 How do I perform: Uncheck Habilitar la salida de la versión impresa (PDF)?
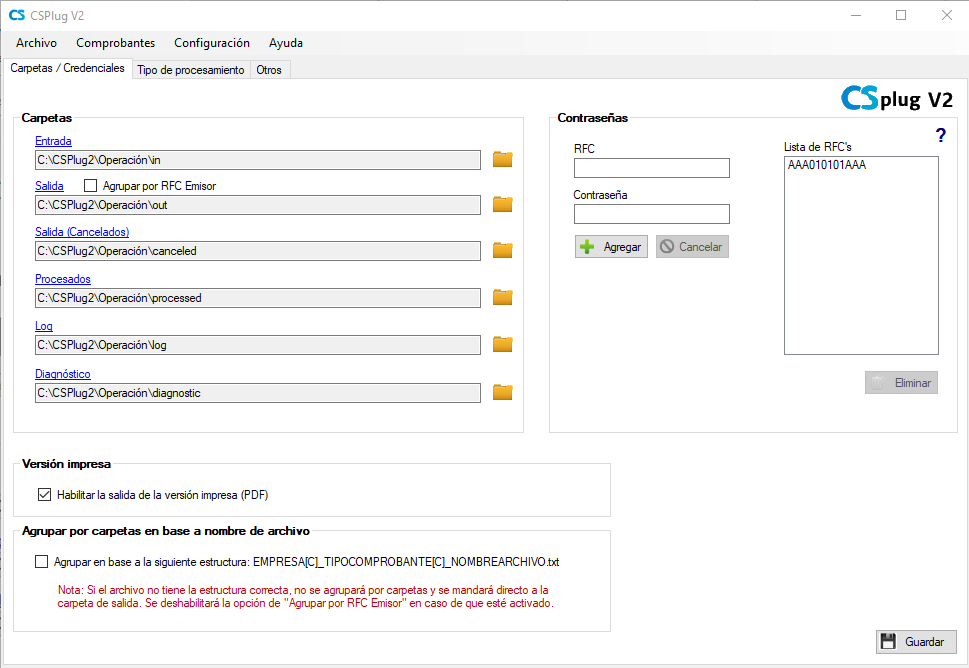pyautogui.click(x=44, y=494)
